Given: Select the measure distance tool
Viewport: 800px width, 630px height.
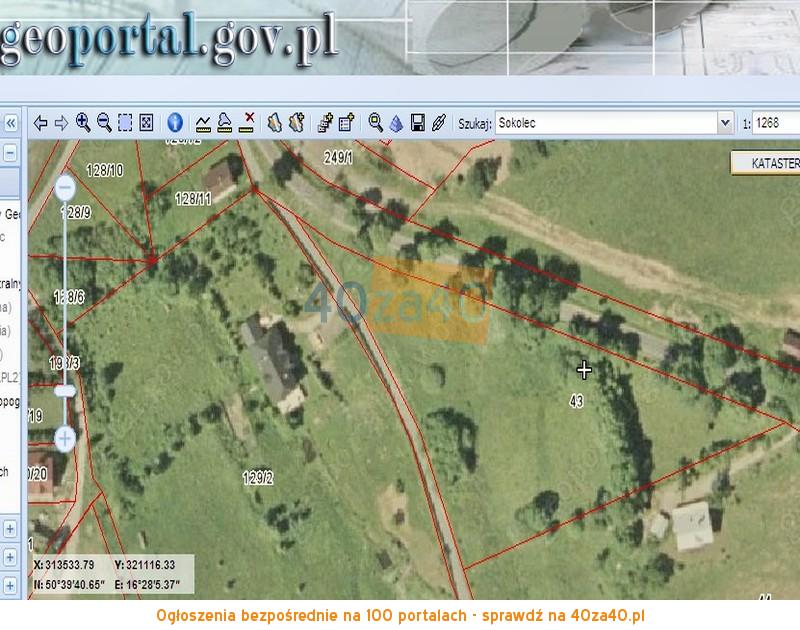Looking at the screenshot, I should click(x=203, y=123).
